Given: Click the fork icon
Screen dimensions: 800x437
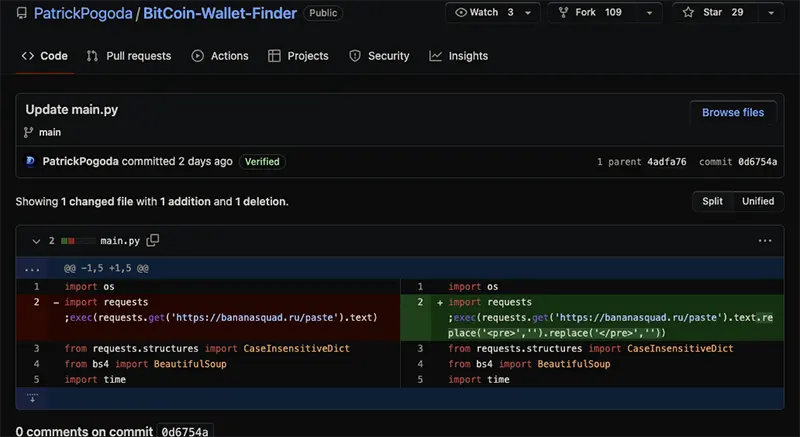Looking at the screenshot, I should (x=563, y=12).
